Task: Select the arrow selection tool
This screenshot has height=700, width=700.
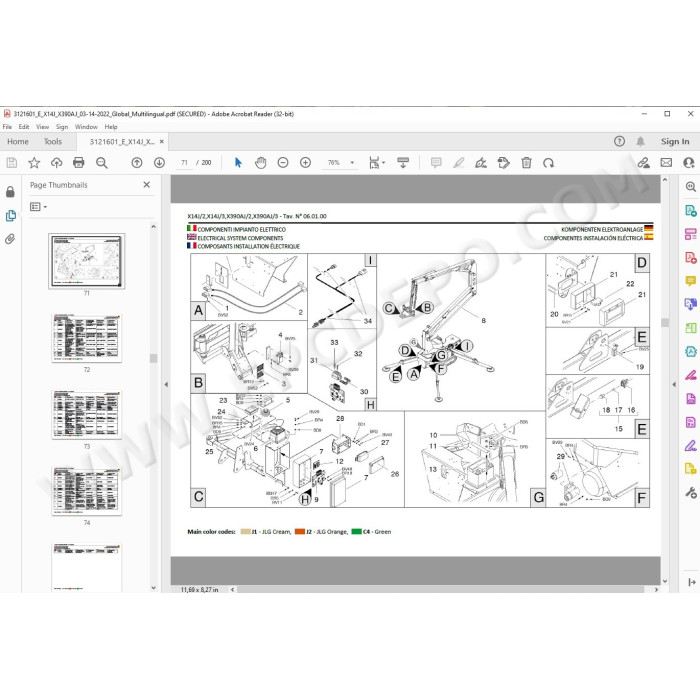Action: 238,163
